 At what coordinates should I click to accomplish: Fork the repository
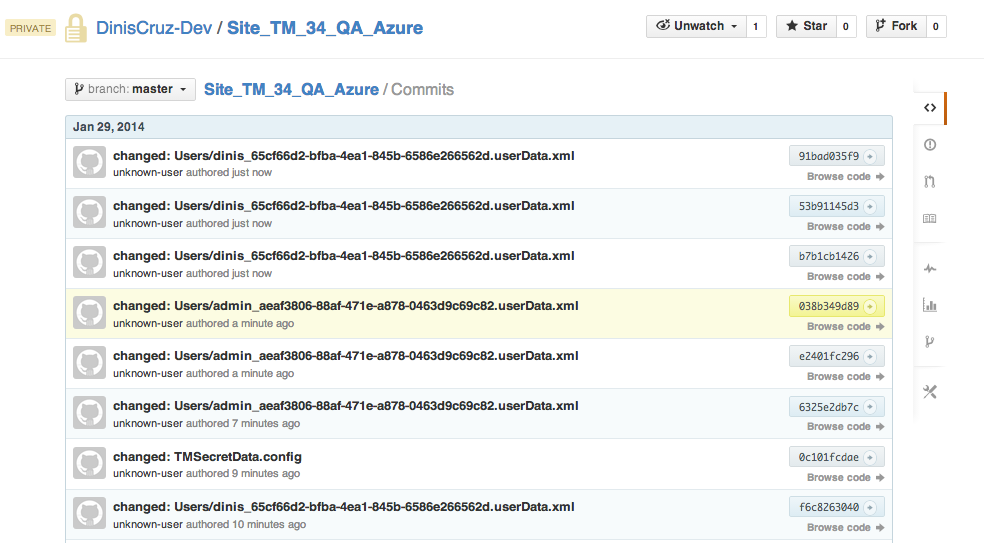coord(895,26)
